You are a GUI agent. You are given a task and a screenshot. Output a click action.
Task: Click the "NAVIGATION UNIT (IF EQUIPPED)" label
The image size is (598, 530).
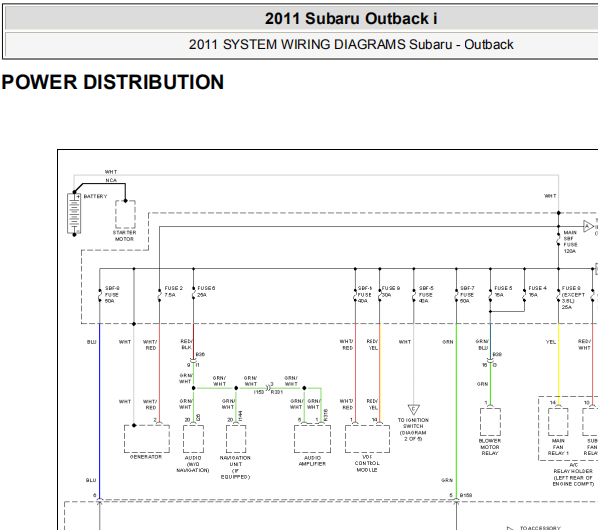pyautogui.click(x=235, y=467)
